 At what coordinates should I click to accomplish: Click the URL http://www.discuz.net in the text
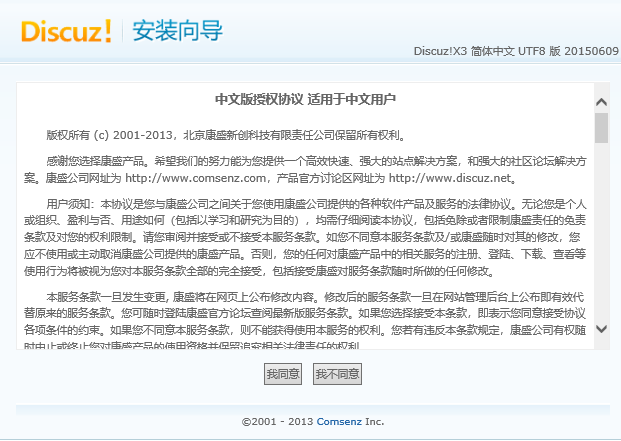[450, 178]
